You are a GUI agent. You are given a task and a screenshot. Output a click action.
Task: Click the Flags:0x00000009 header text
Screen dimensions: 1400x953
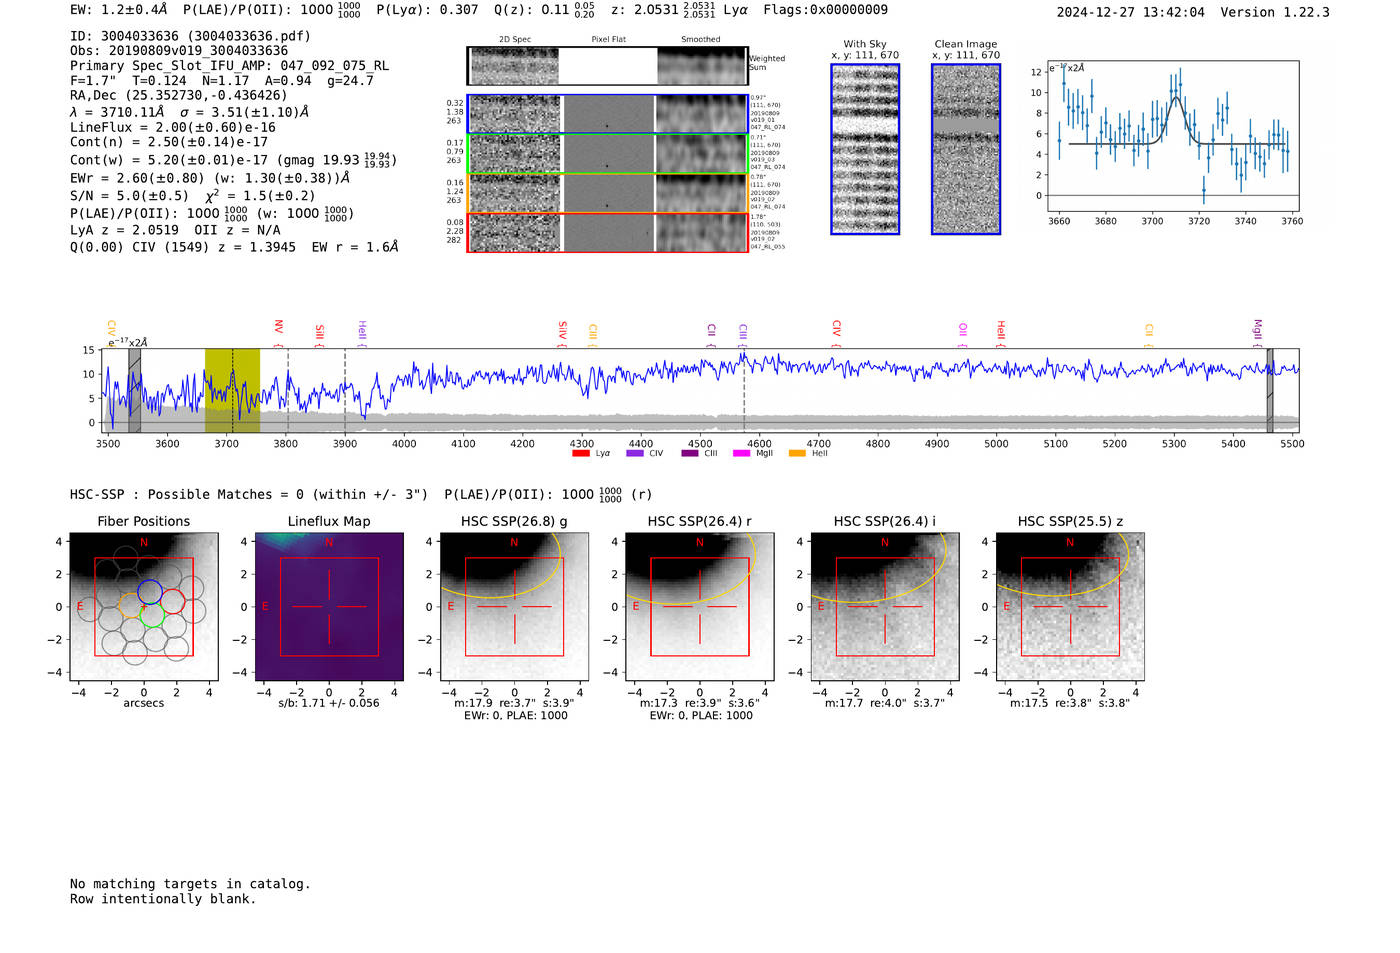(825, 10)
